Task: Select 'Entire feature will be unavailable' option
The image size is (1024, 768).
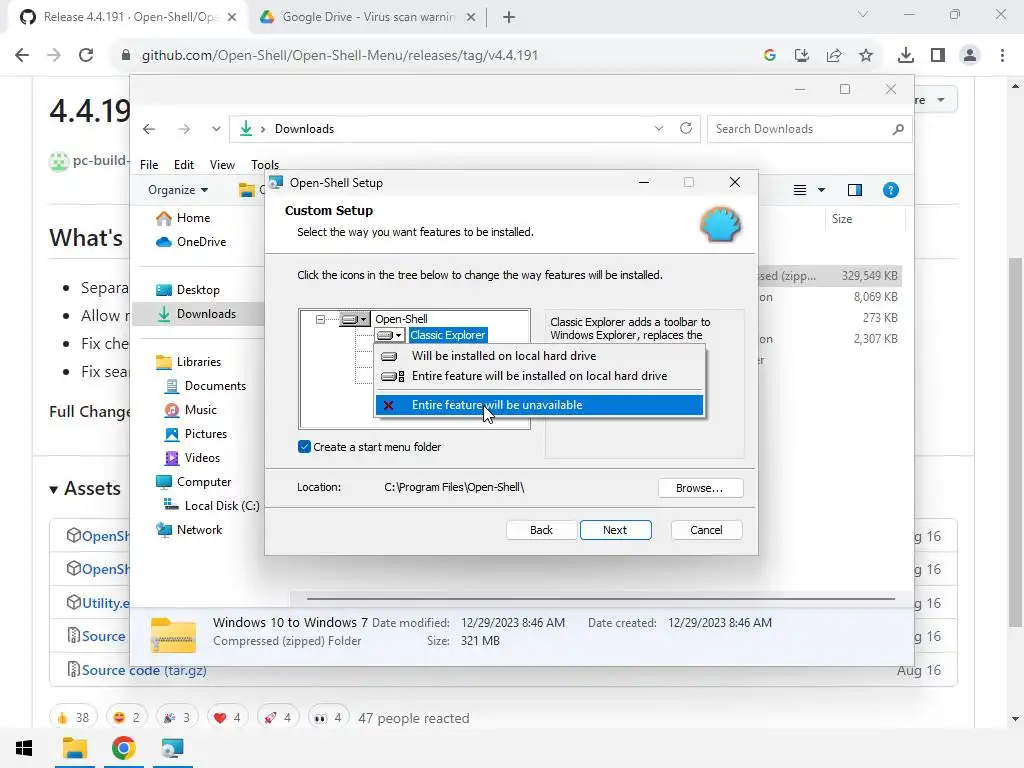Action: [x=539, y=405]
